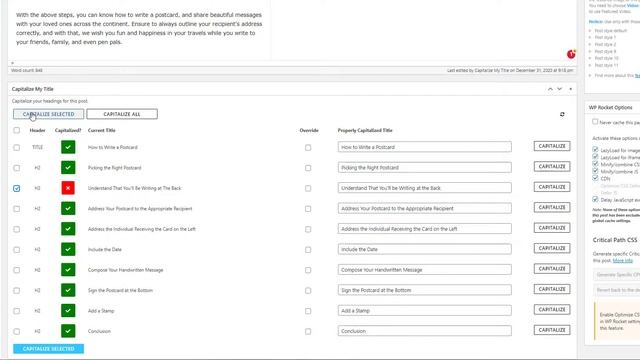The height and width of the screenshot is (360, 640).
Task: Click Generate Specific CPCSS button
Action: (x=618, y=275)
